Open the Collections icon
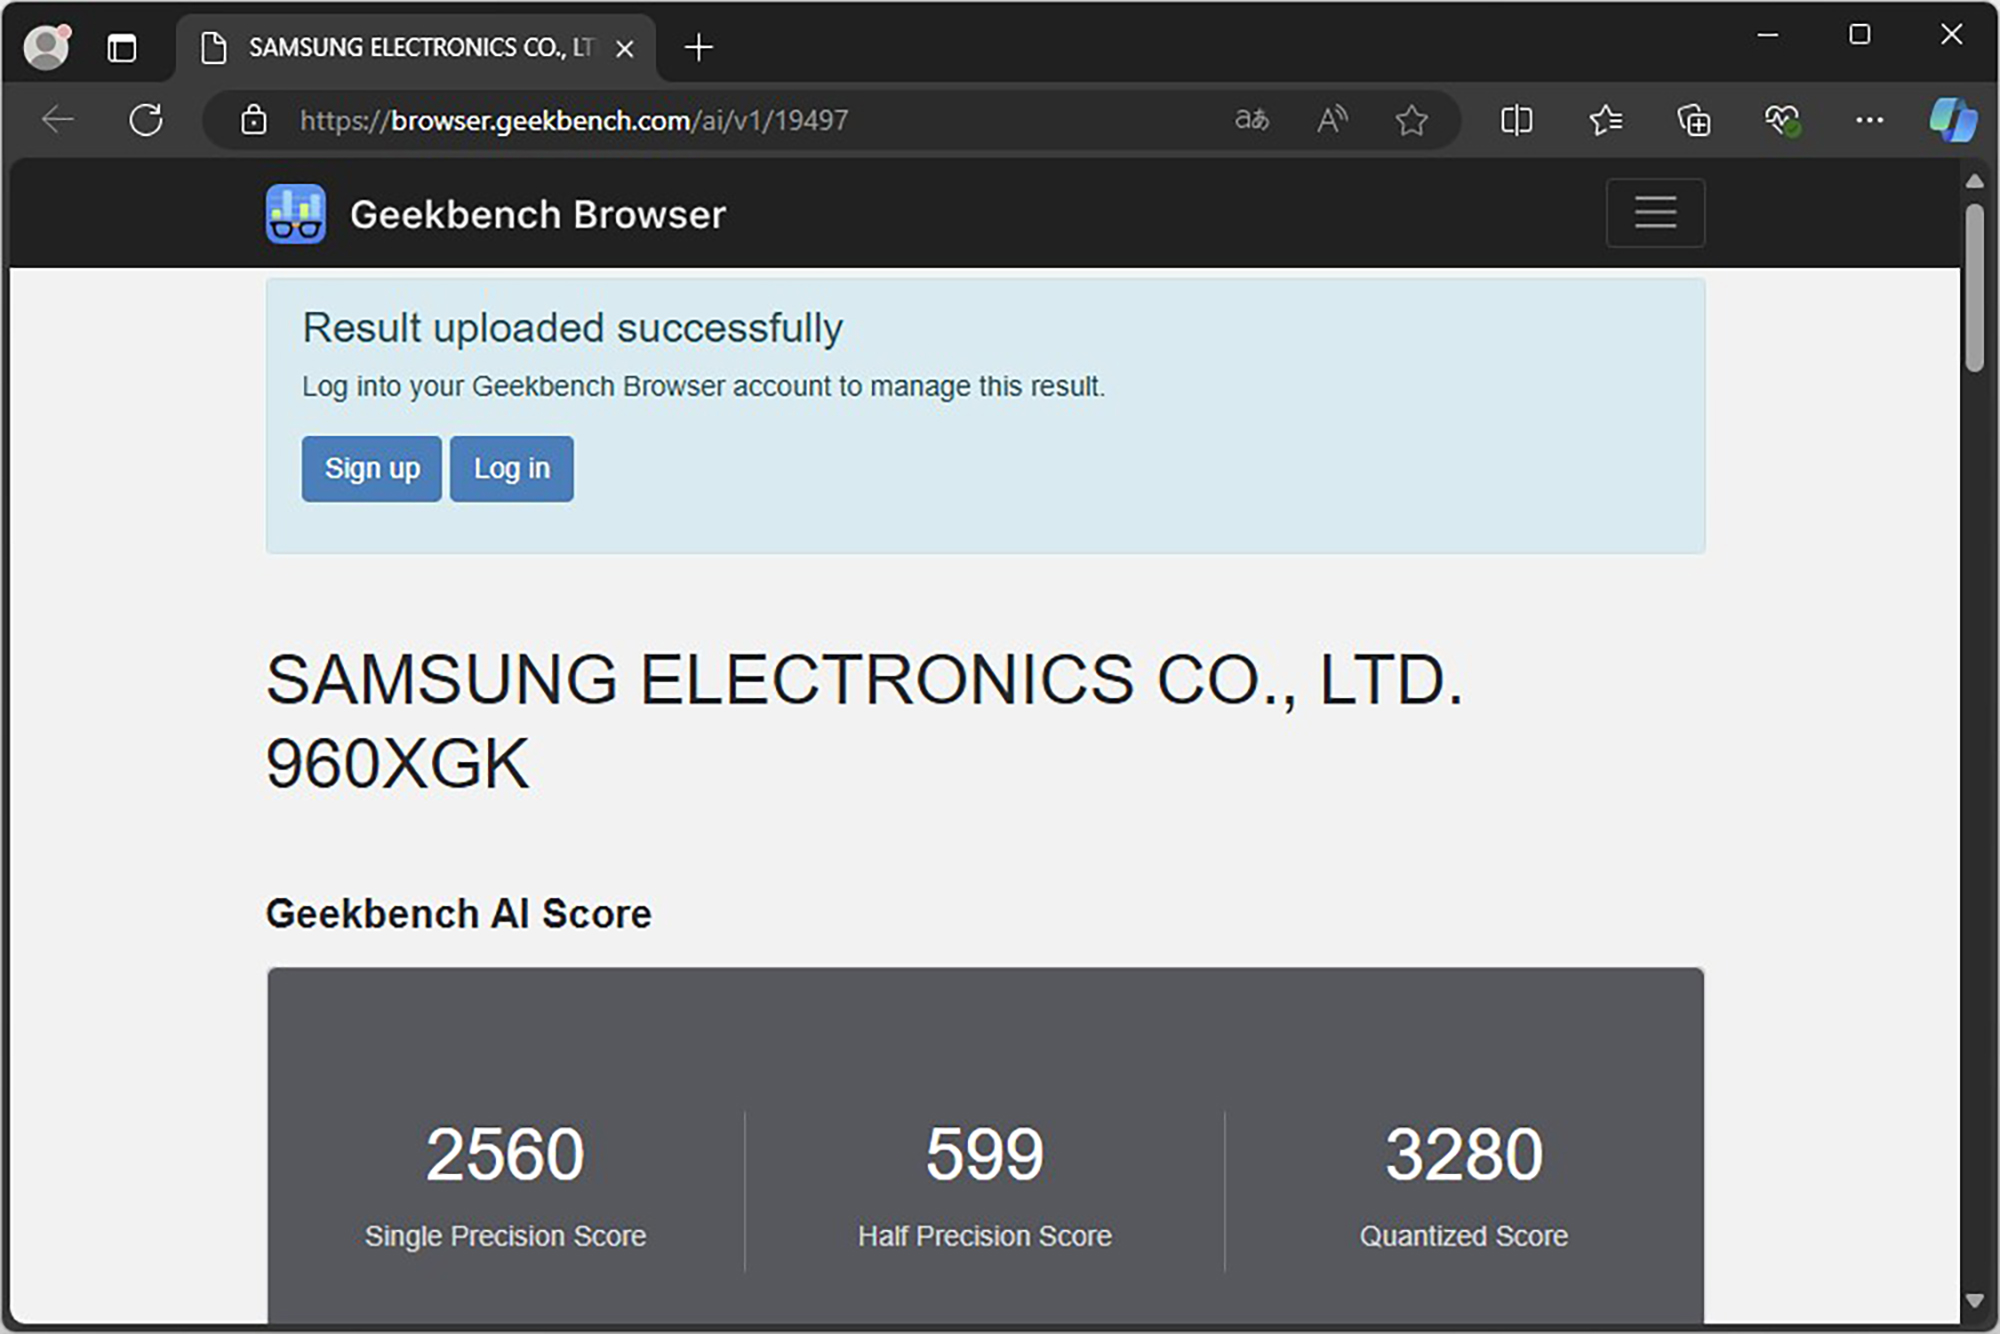 pos(1693,120)
